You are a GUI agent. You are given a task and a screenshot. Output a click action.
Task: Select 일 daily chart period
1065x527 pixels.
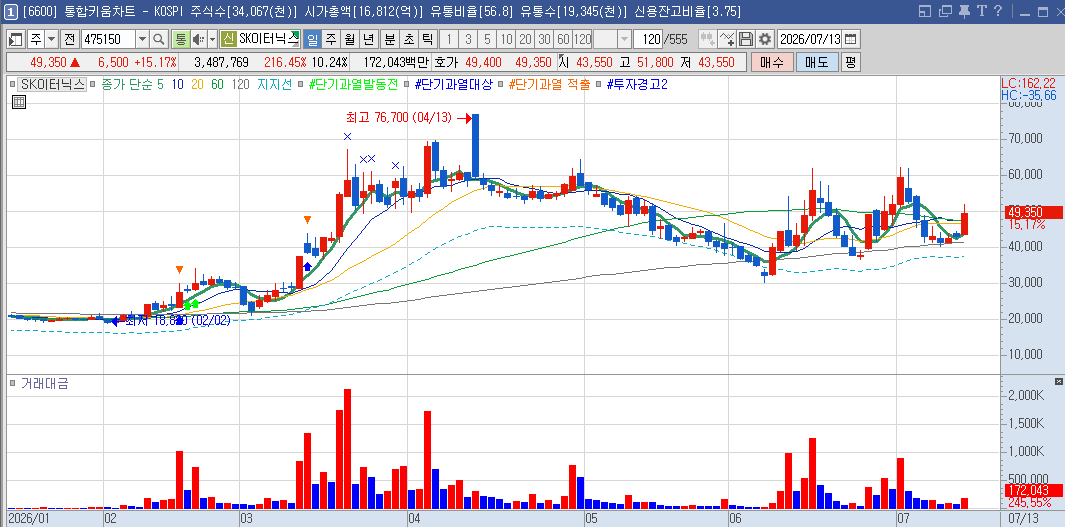(x=312, y=39)
